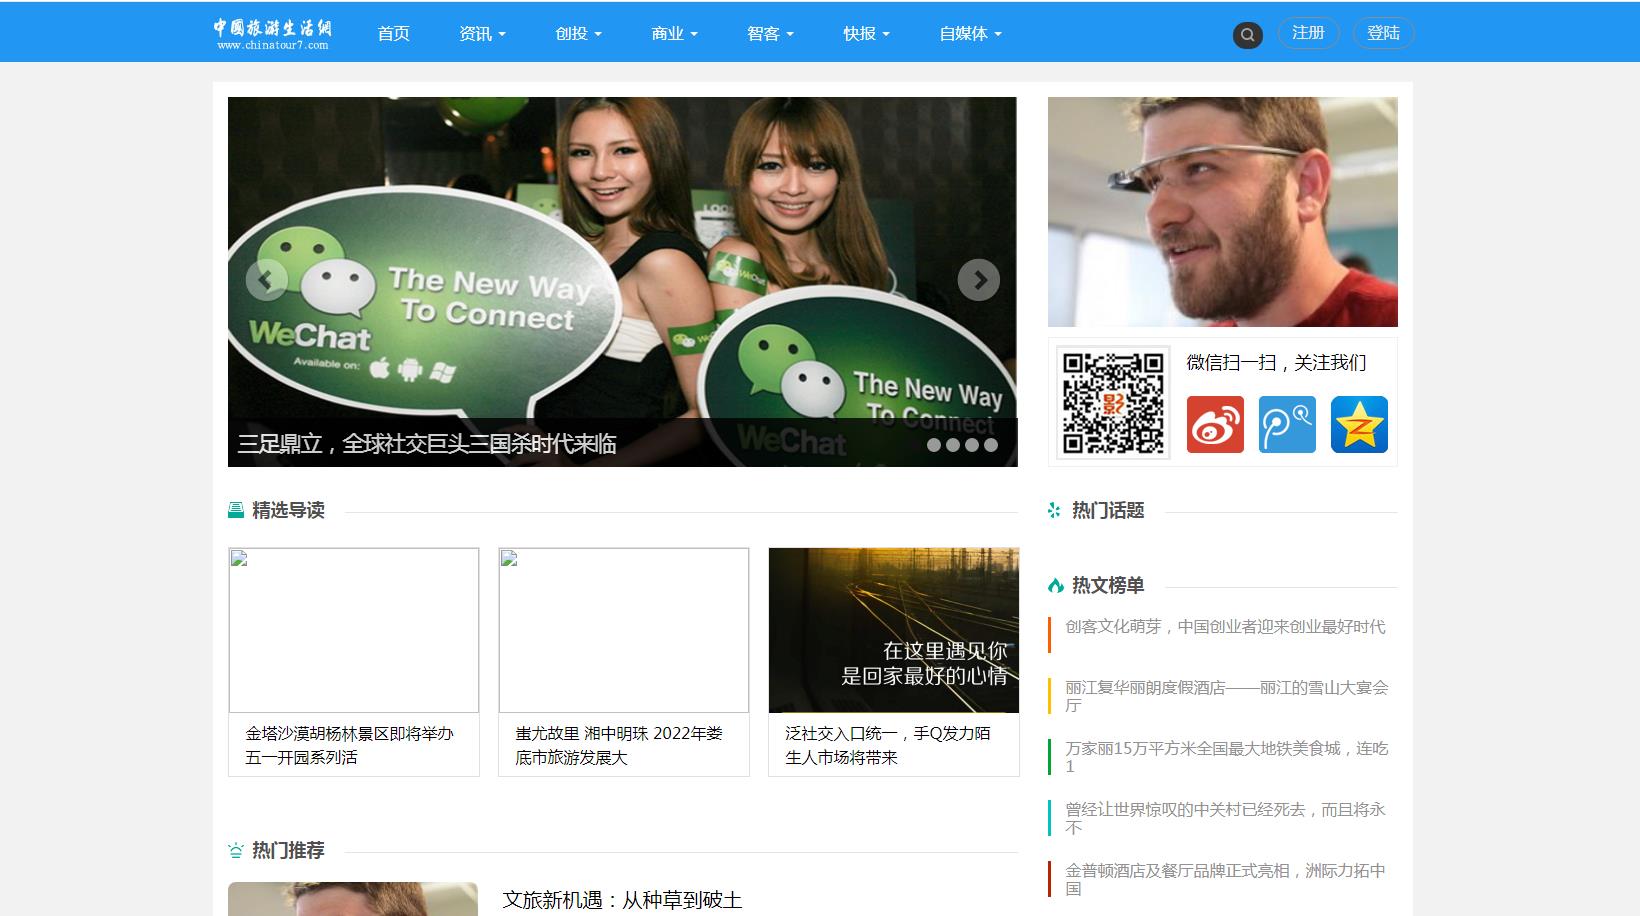Open the Sina Weibo icon

1215,424
